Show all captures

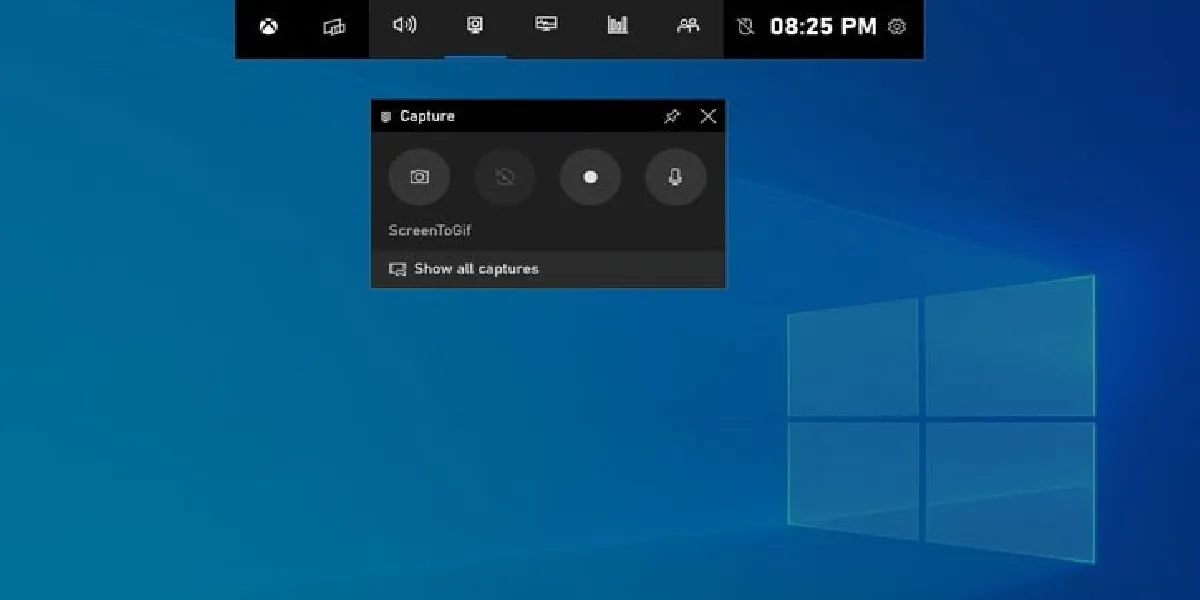[475, 268]
